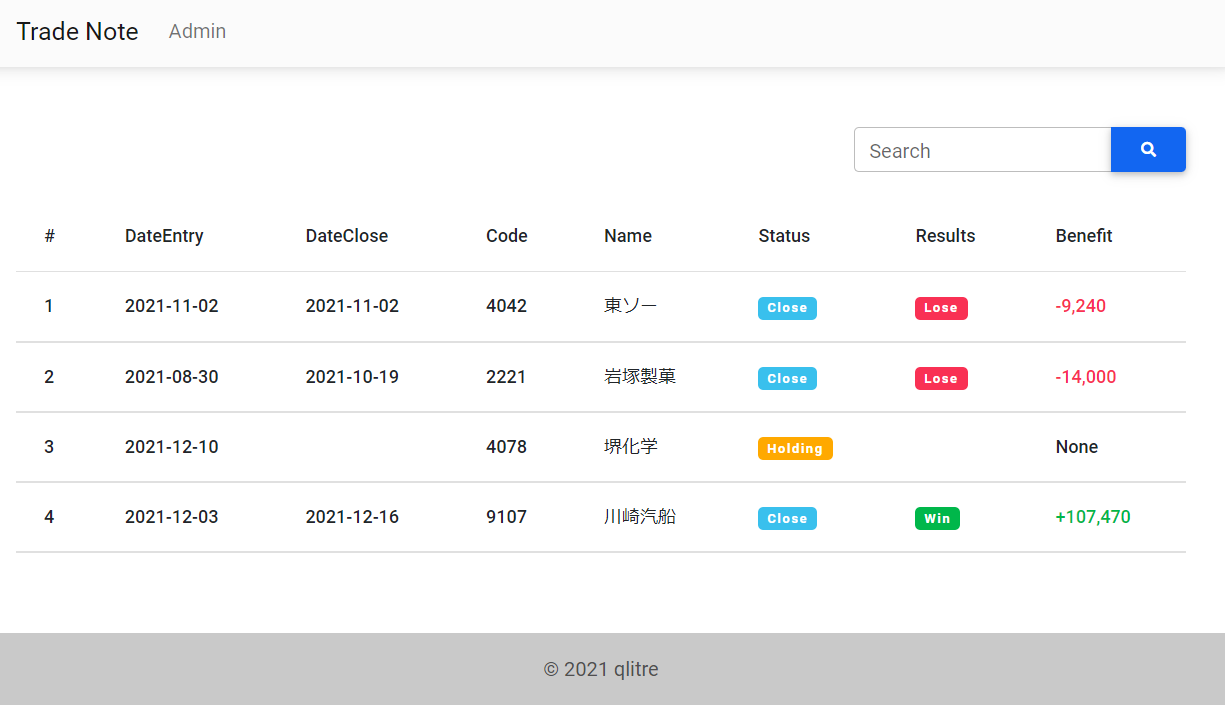Click the Benefit column header
The width and height of the screenshot is (1225, 708).
pyautogui.click(x=1084, y=236)
